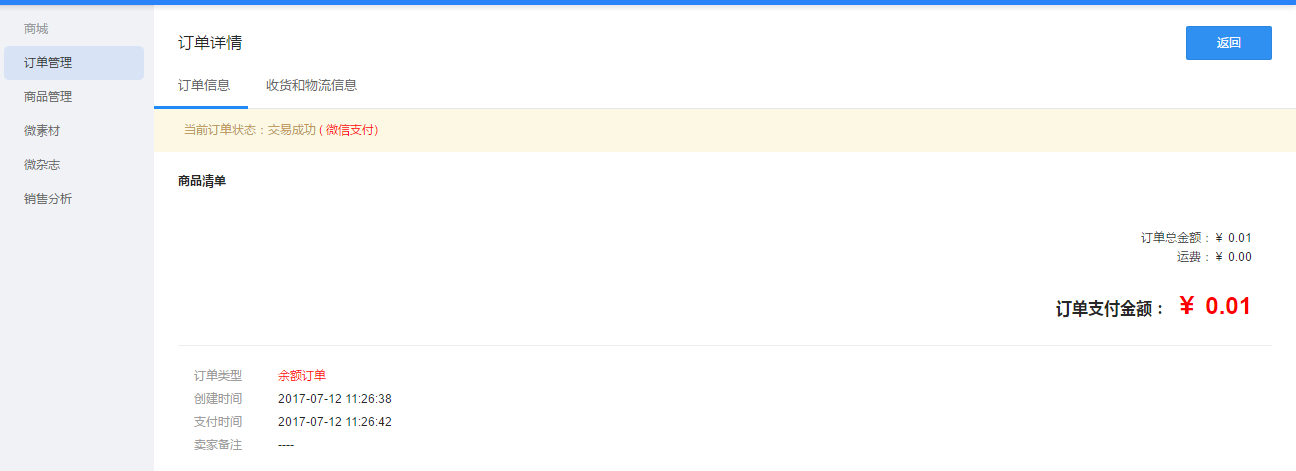
Task: Open the 微杂志 sidebar section
Action: [x=42, y=165]
